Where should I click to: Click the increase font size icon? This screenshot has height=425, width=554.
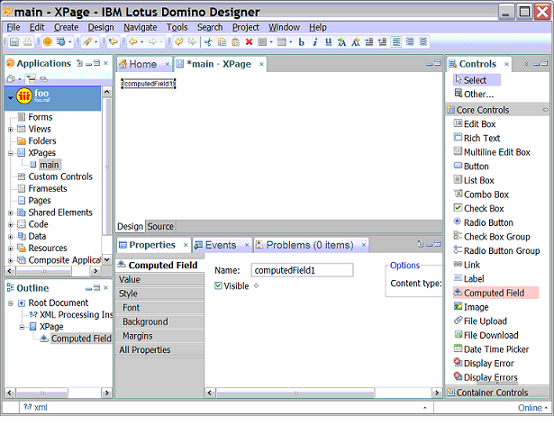tap(342, 42)
